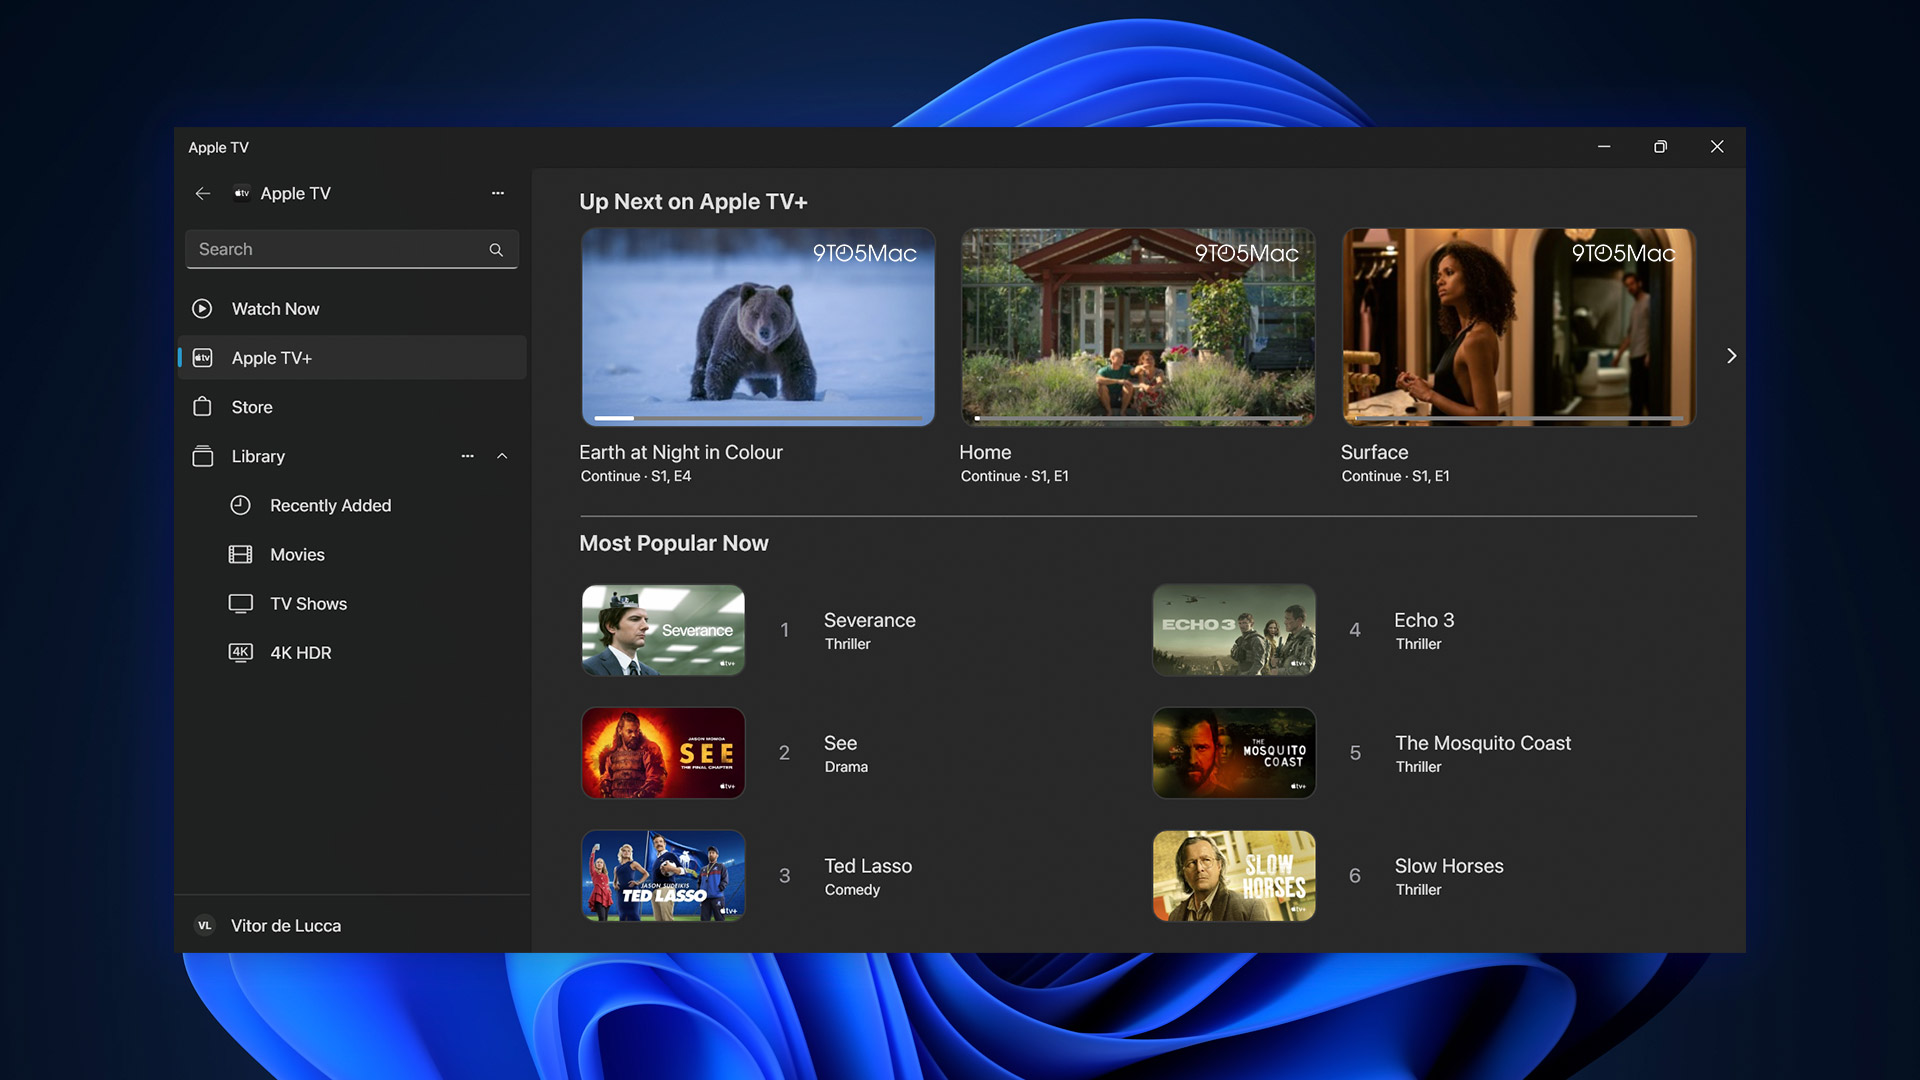
Task: Click the search field magnifier toggle
Action: [495, 249]
